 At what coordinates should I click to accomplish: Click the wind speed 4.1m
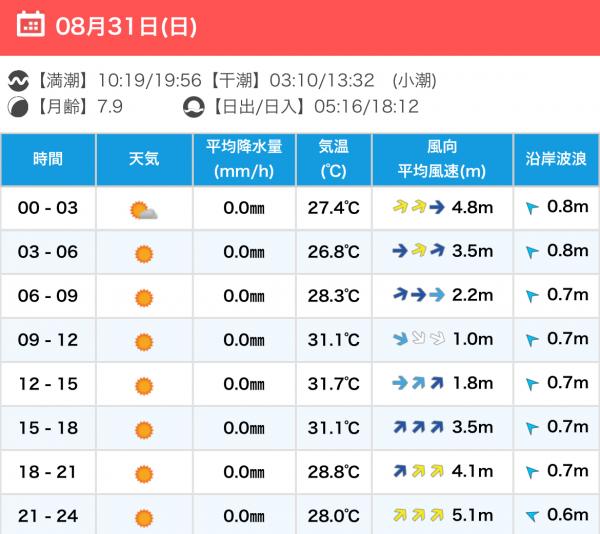473,471
